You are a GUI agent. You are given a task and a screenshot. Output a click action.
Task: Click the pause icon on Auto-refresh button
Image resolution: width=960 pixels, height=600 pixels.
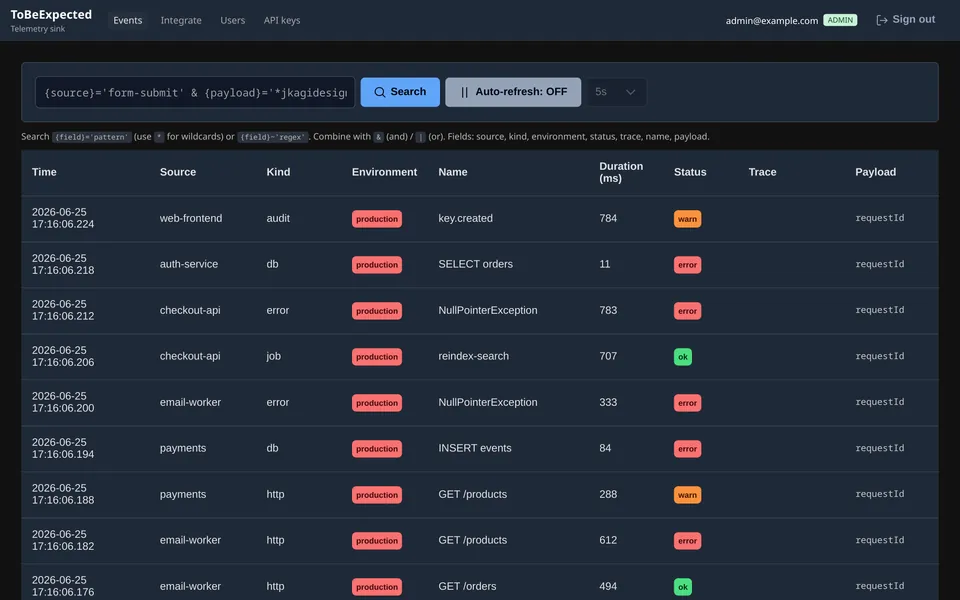point(464,92)
